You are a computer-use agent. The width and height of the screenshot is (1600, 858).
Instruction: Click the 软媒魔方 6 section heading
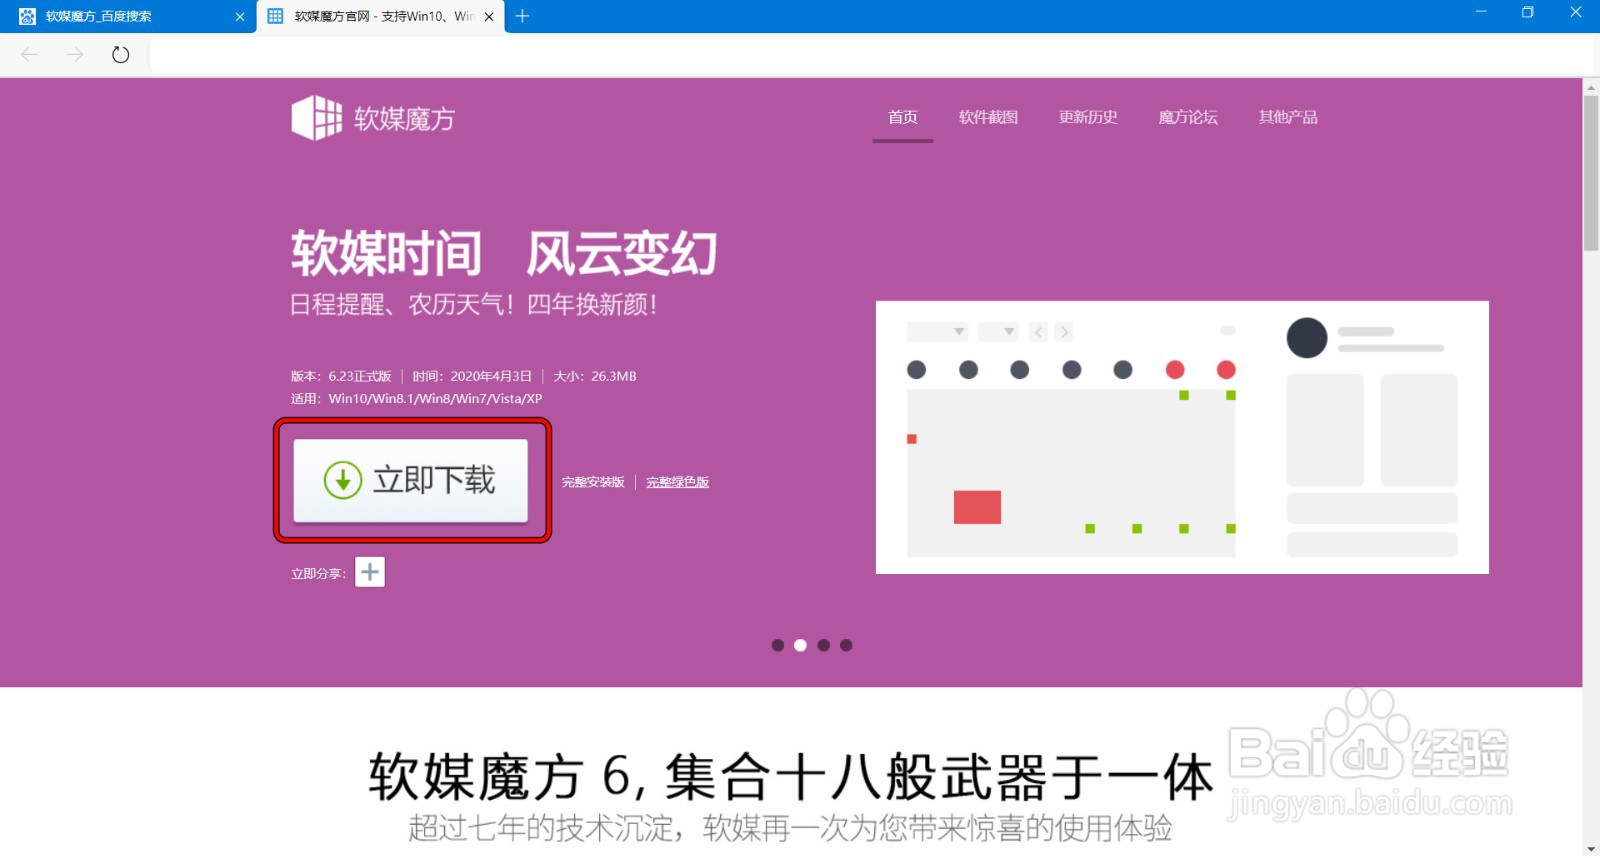pos(790,777)
